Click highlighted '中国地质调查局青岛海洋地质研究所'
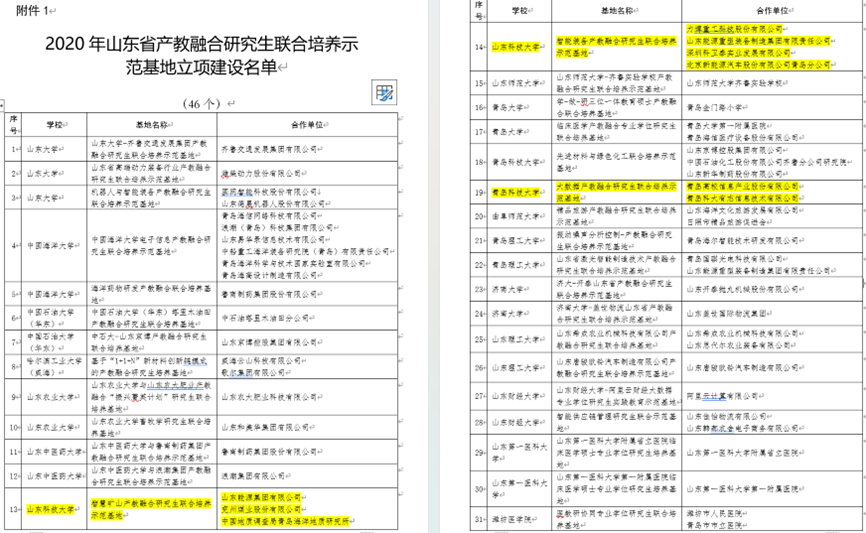This screenshot has height=533, width=866. point(285,521)
